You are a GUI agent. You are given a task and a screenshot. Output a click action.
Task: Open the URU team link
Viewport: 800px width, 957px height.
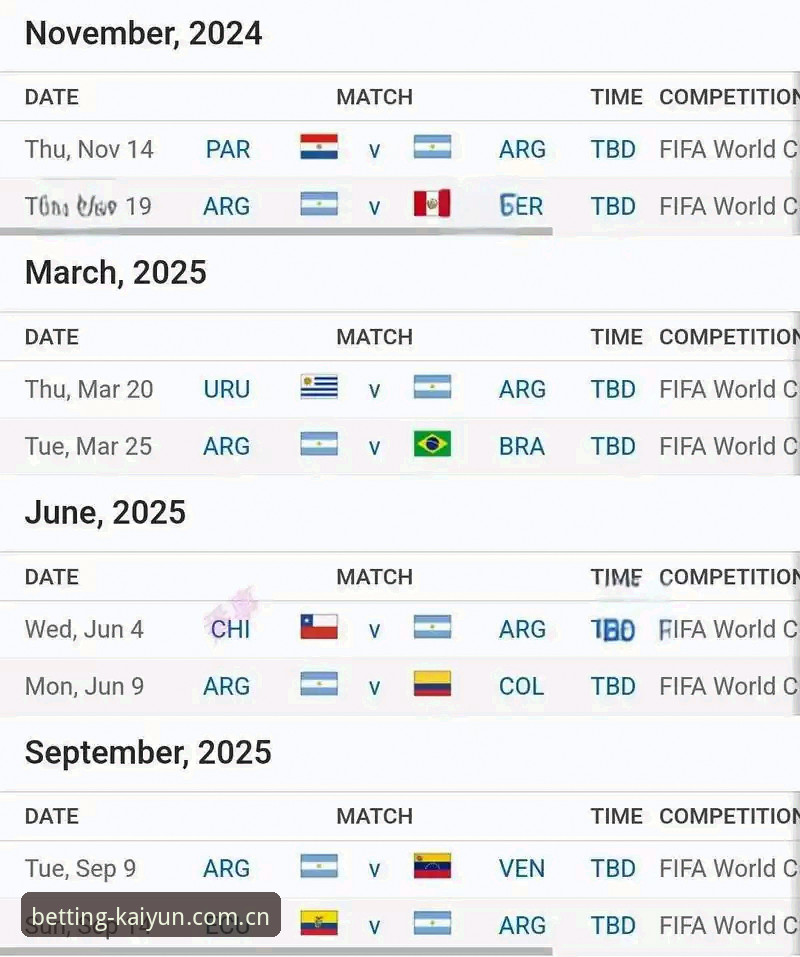tap(227, 389)
